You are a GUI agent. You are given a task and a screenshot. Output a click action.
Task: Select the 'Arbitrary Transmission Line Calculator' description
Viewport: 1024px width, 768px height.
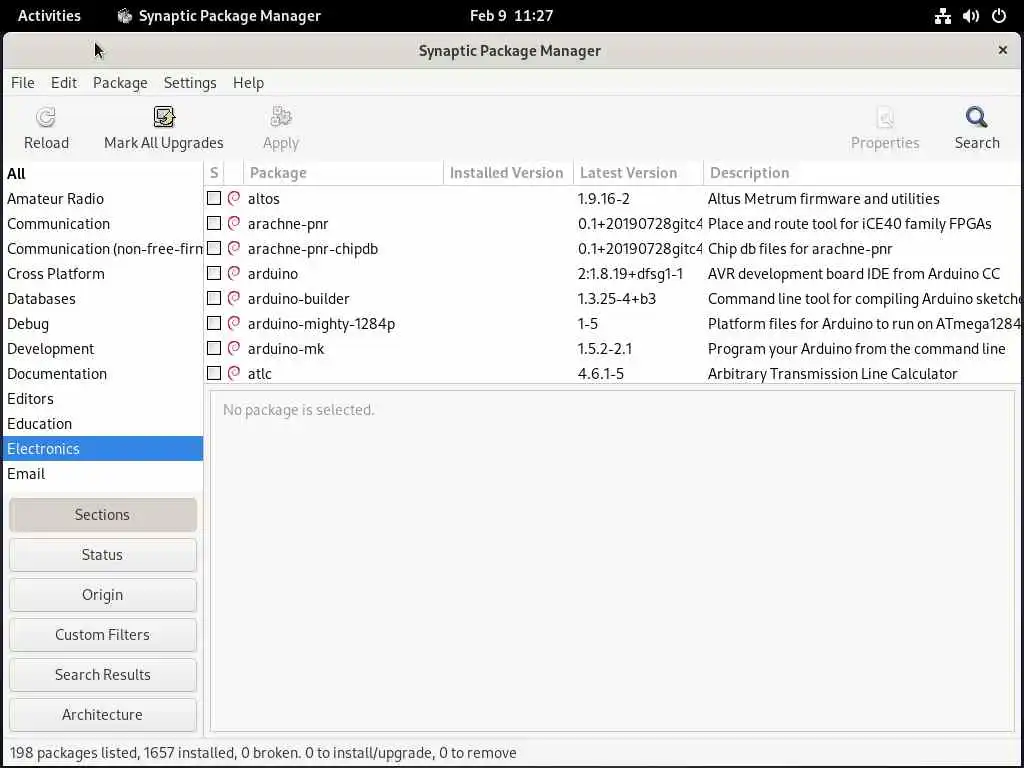pyautogui.click(x=833, y=374)
